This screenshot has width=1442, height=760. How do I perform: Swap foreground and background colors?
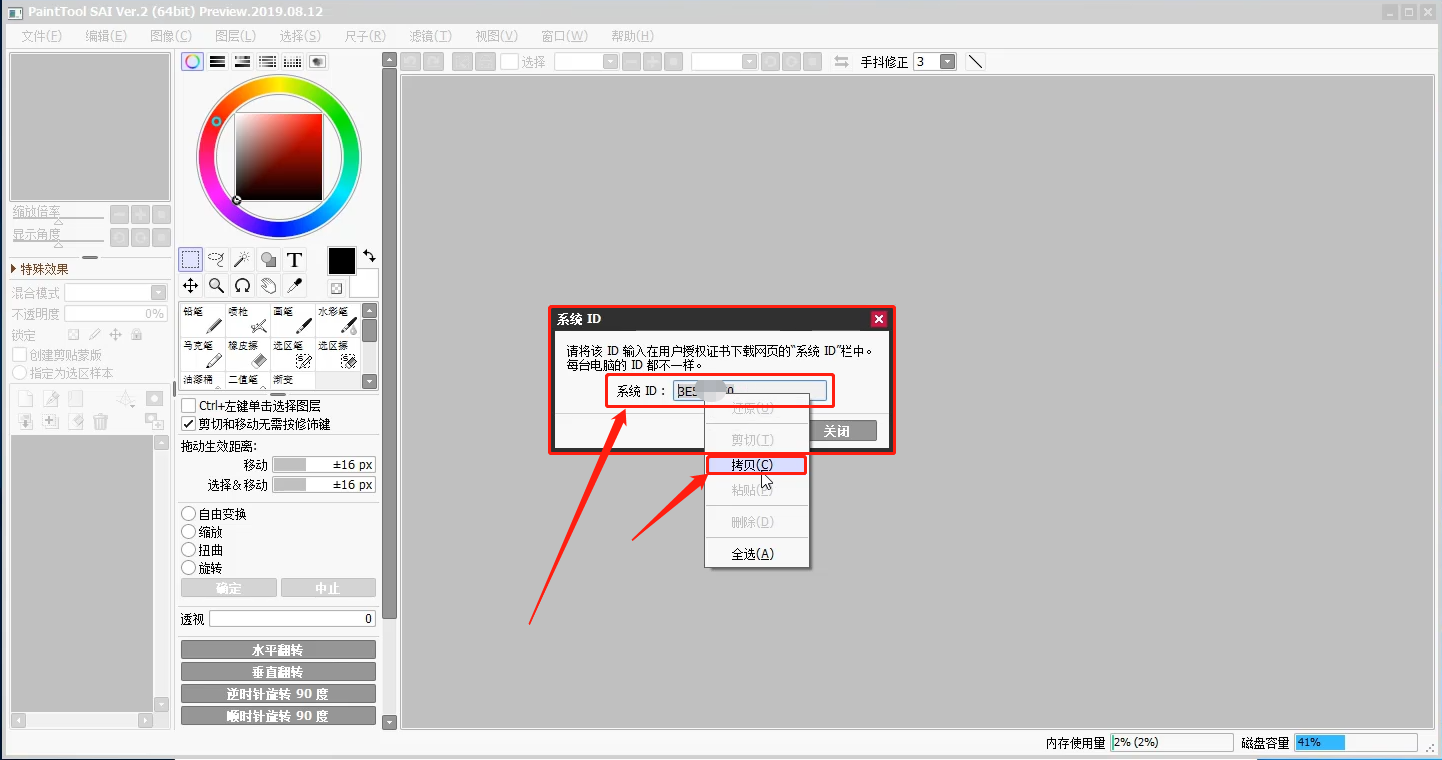369,256
